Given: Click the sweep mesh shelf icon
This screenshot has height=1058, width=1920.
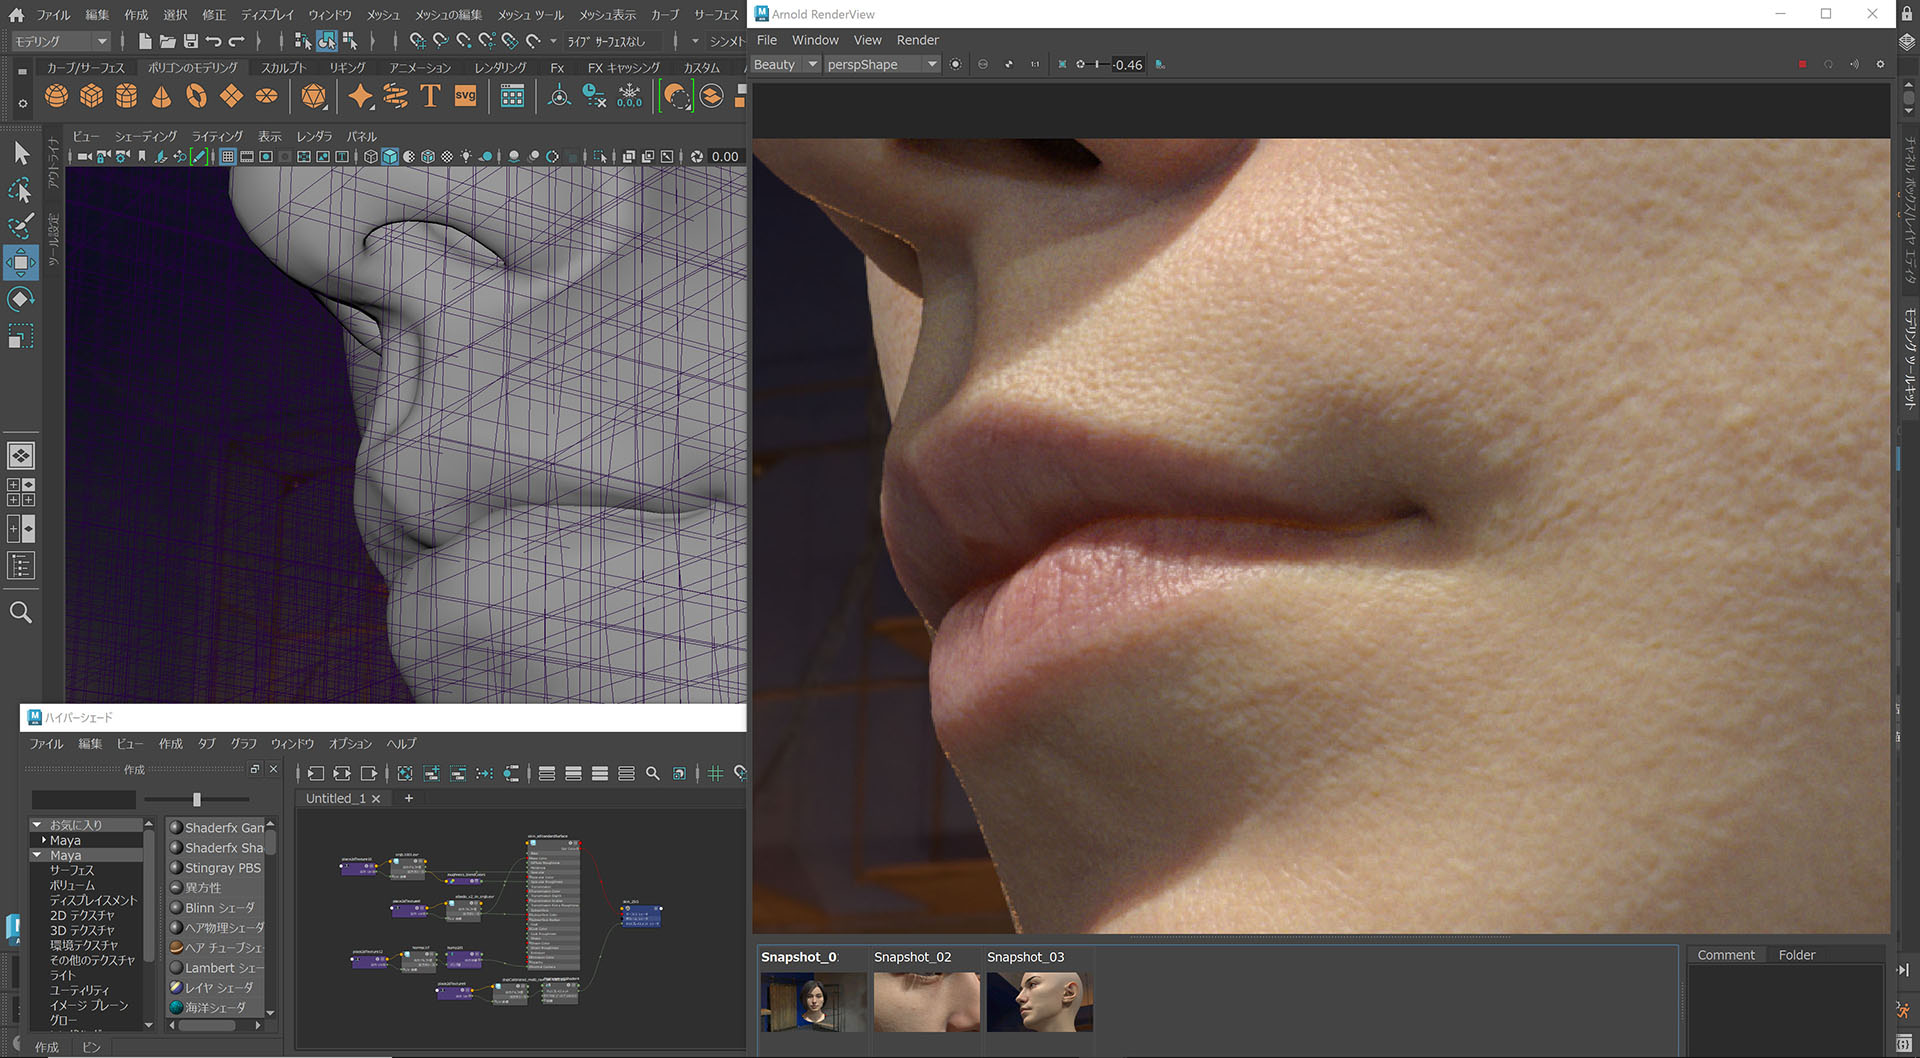Looking at the screenshot, I should coord(396,96).
